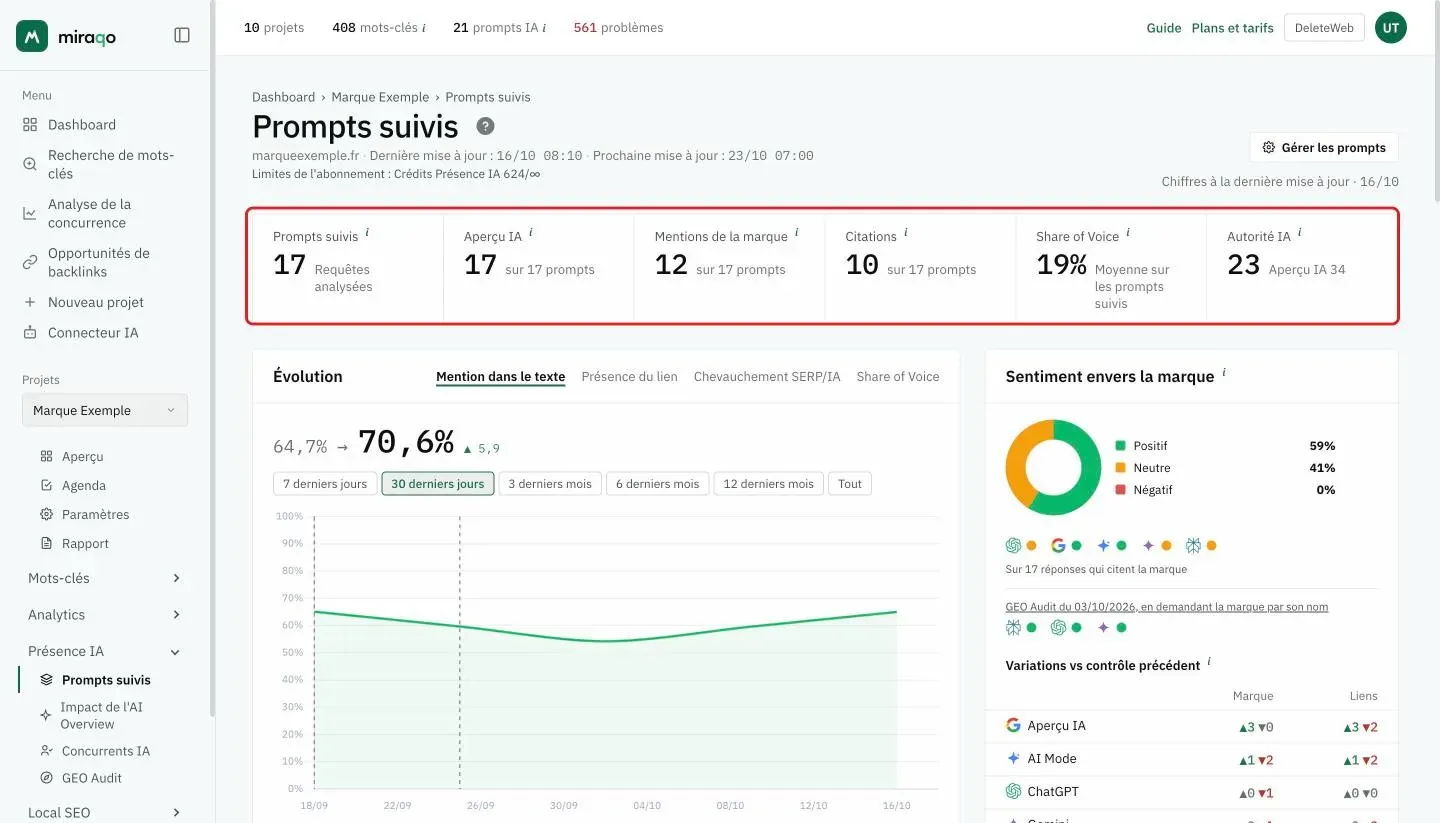Viewport: 1440px width, 823px height.
Task: Select the 3 derniers mois range
Action: click(x=550, y=484)
